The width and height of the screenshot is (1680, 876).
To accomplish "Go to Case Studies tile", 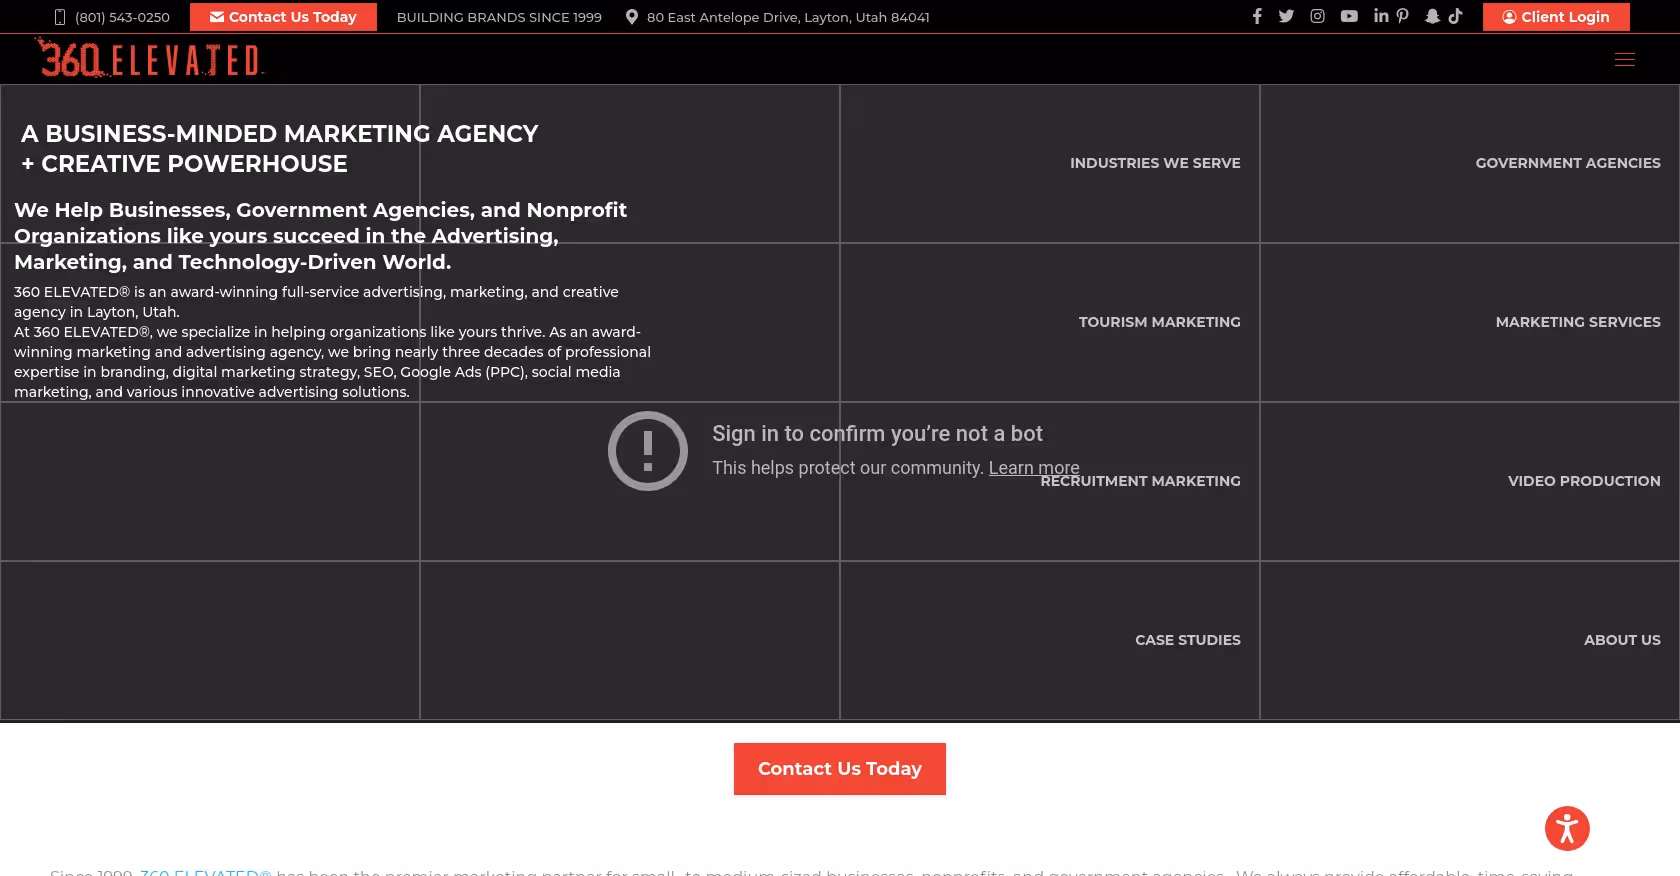I will 1050,640.
